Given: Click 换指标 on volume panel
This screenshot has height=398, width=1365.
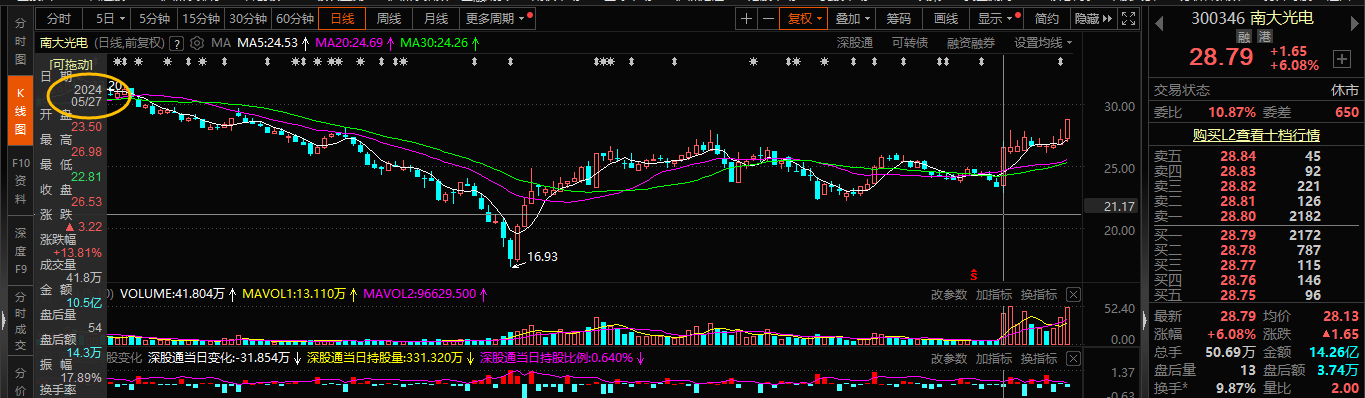Looking at the screenshot, I should pyautogui.click(x=1038, y=295).
